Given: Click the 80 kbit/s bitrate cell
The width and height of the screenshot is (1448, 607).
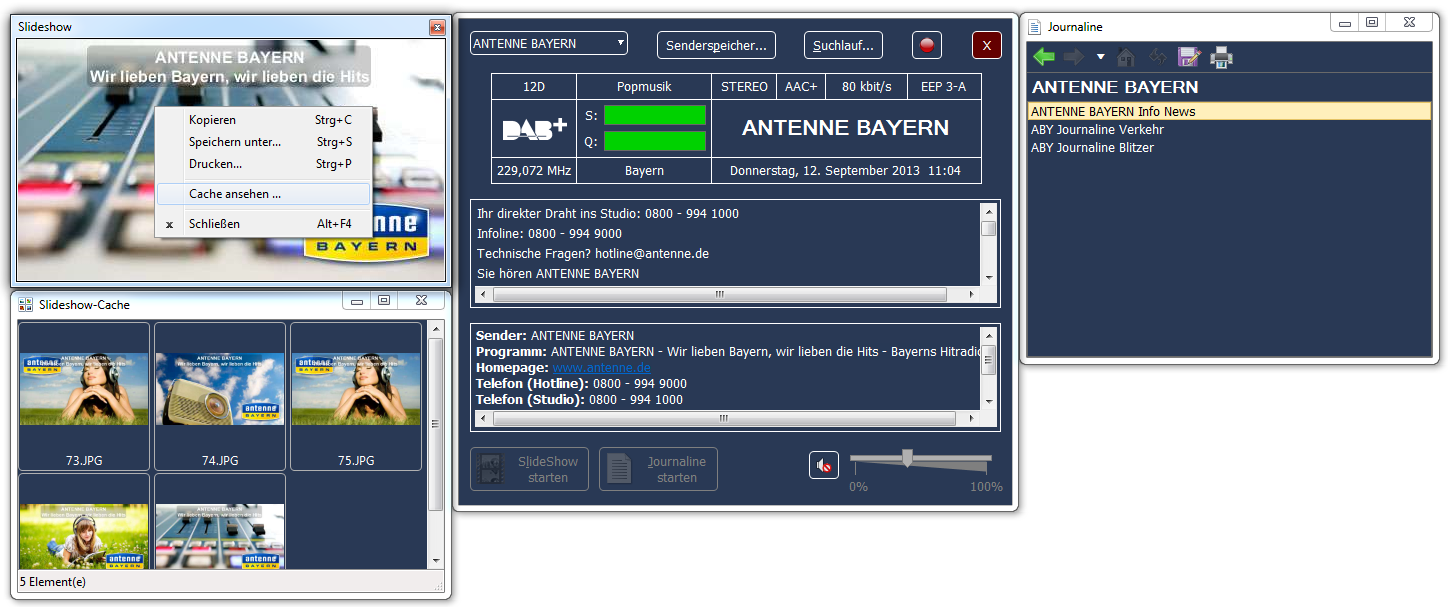Looking at the screenshot, I should tap(866, 87).
